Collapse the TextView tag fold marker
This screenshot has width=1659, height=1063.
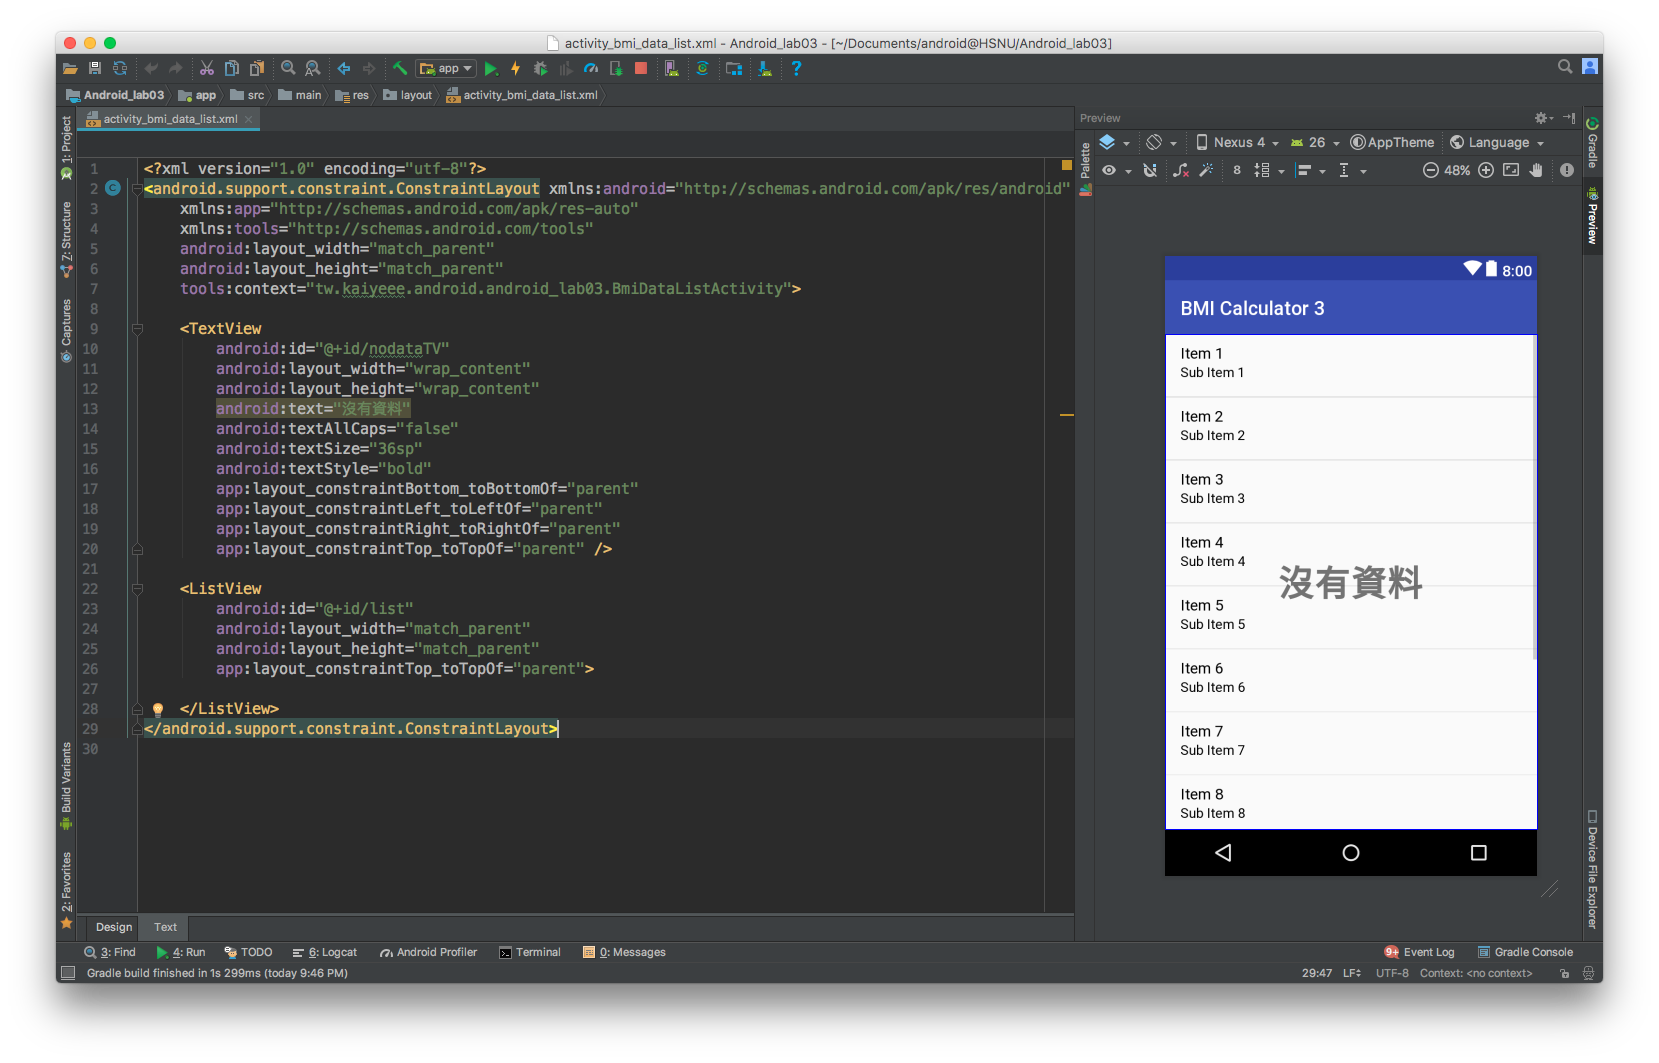point(138,329)
